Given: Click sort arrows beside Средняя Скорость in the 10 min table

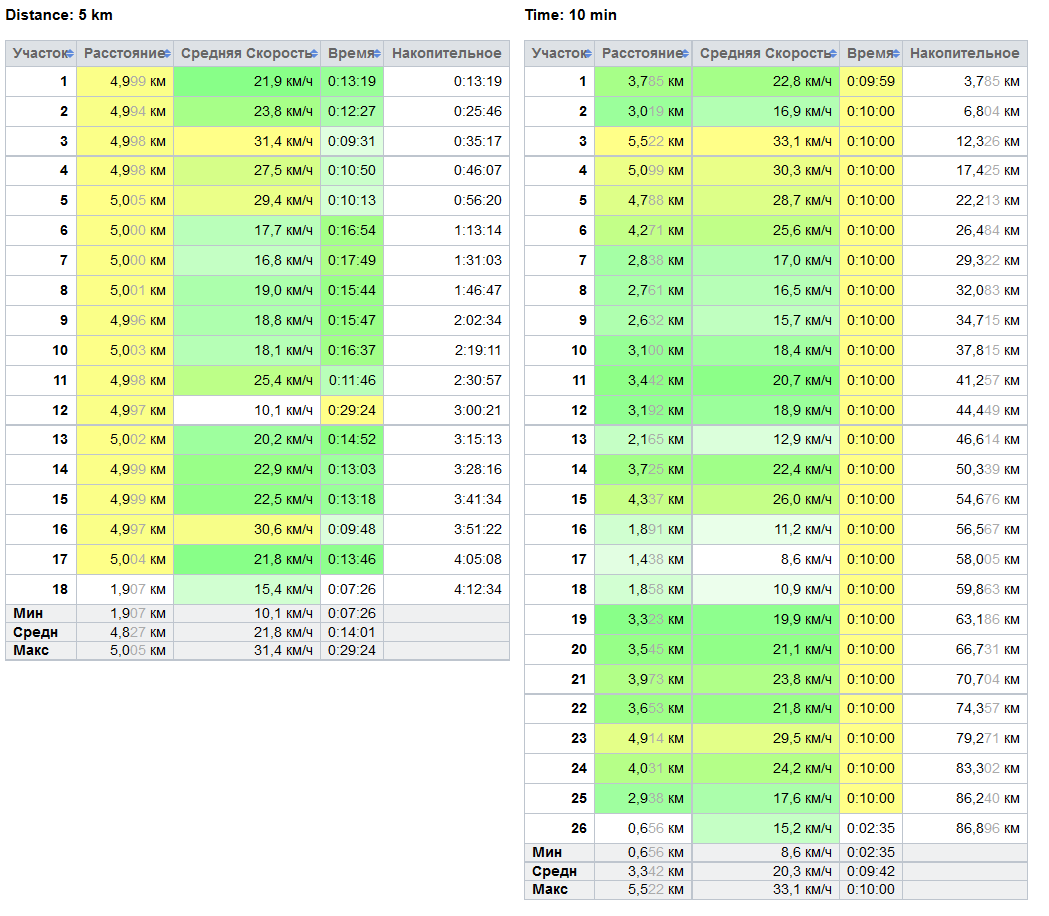Looking at the screenshot, I should pos(834,54).
